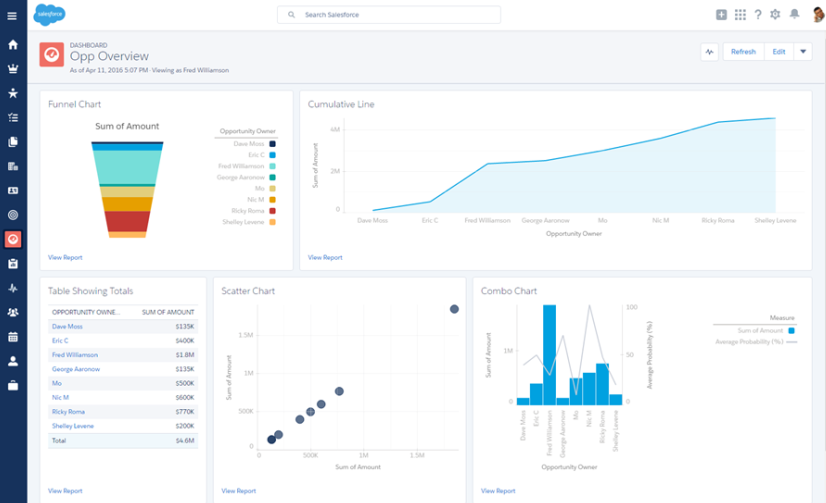Open View Report under Cumulative Line
826x503 pixels.
pos(325,258)
